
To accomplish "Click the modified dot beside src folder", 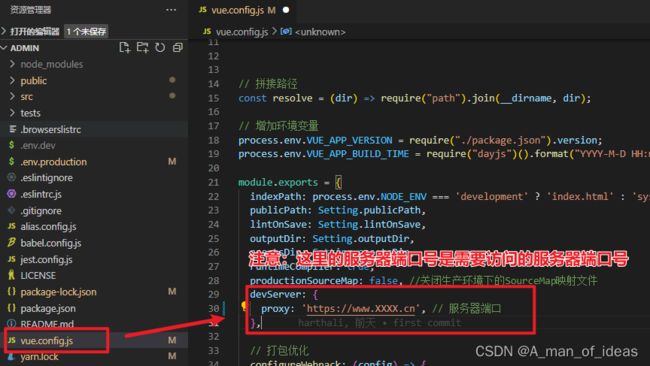I will coord(172,96).
